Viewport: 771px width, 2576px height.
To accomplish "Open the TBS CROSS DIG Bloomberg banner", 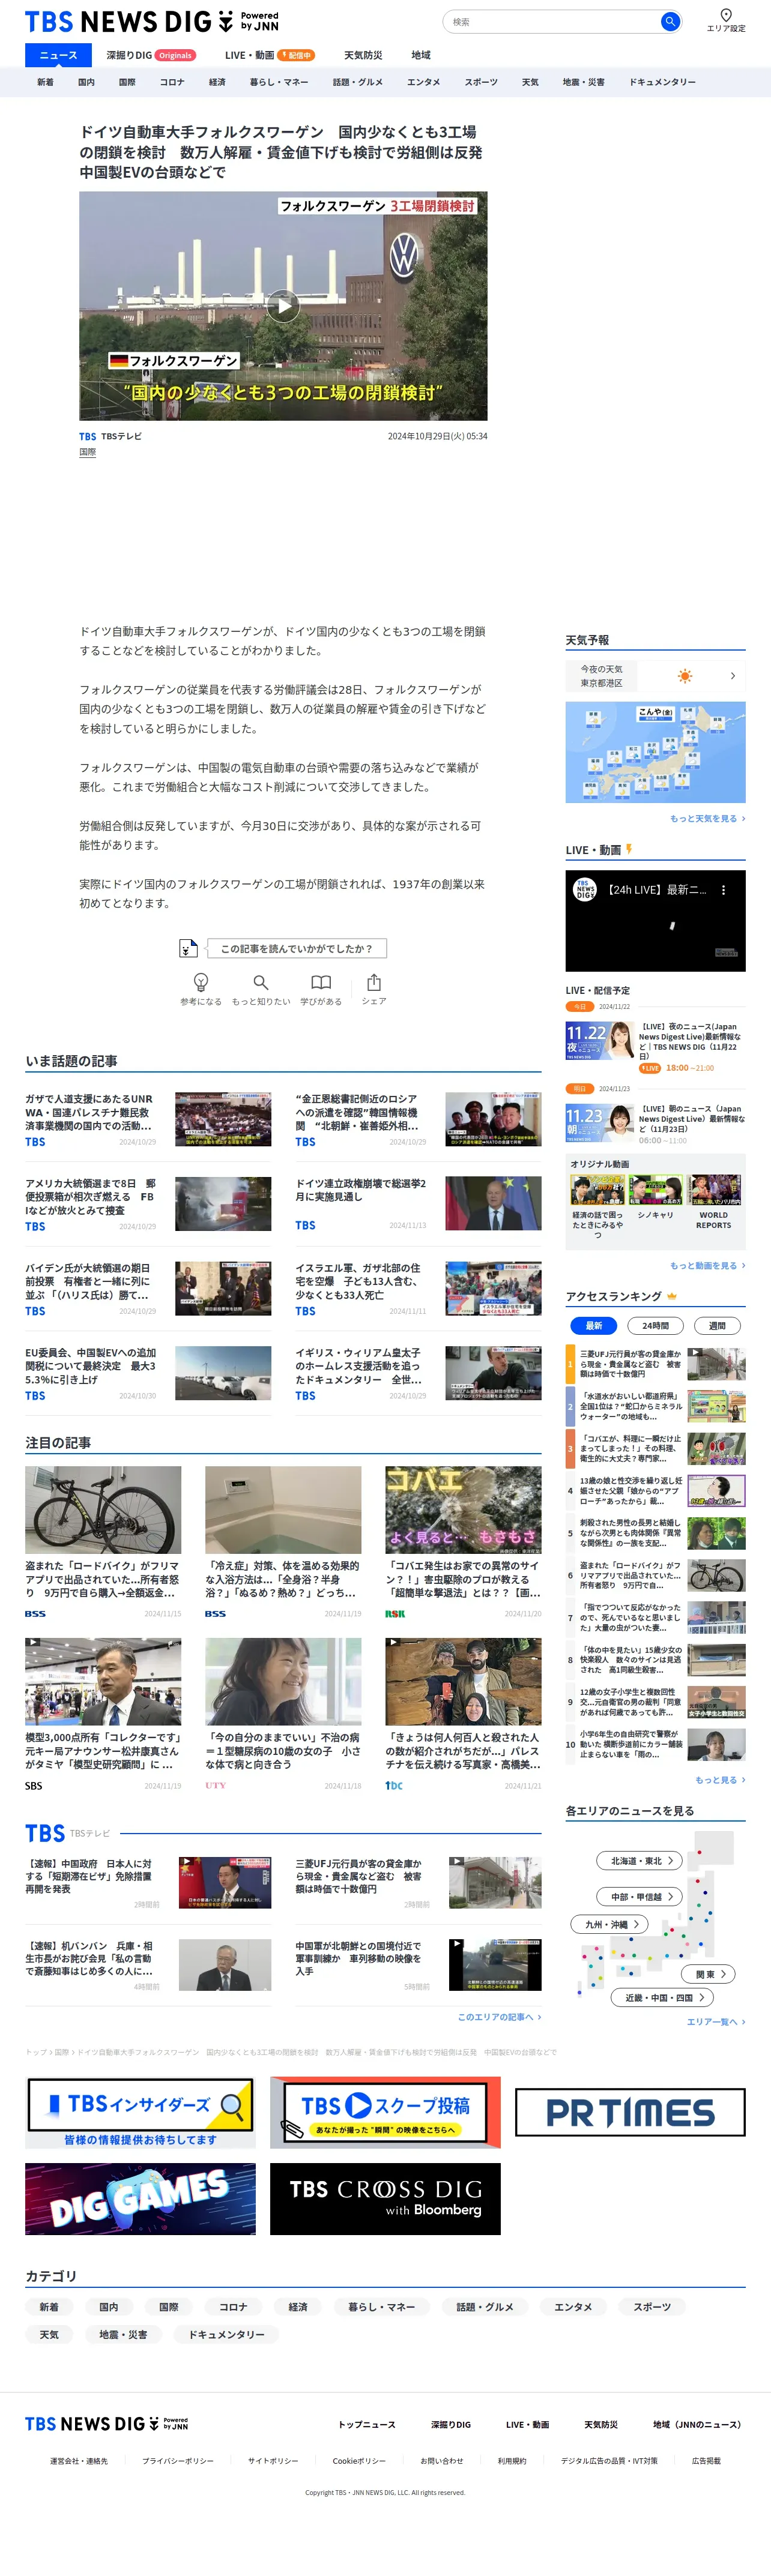I will pos(385,2199).
